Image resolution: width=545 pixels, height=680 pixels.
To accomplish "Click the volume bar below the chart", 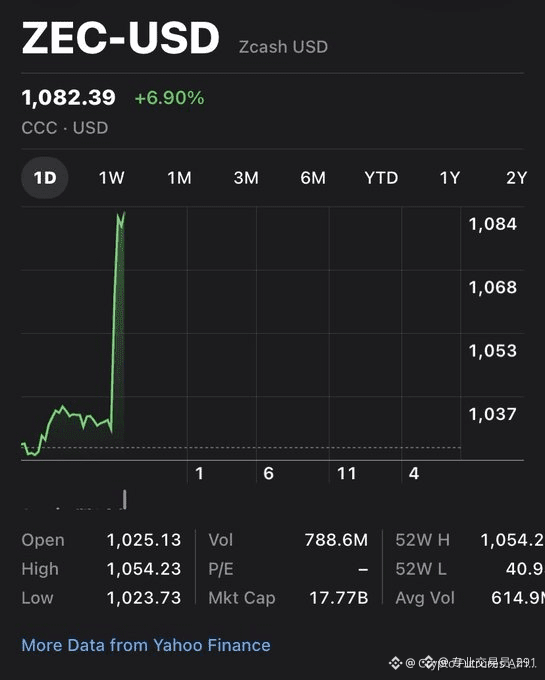I will tap(125, 500).
